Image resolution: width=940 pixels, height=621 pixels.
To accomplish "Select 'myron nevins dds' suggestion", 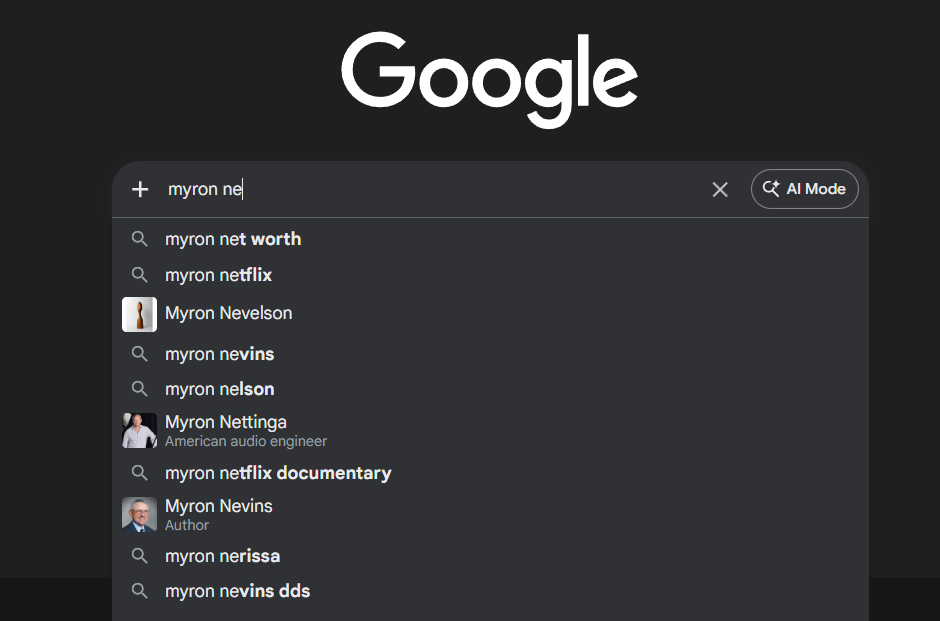I will coord(490,591).
